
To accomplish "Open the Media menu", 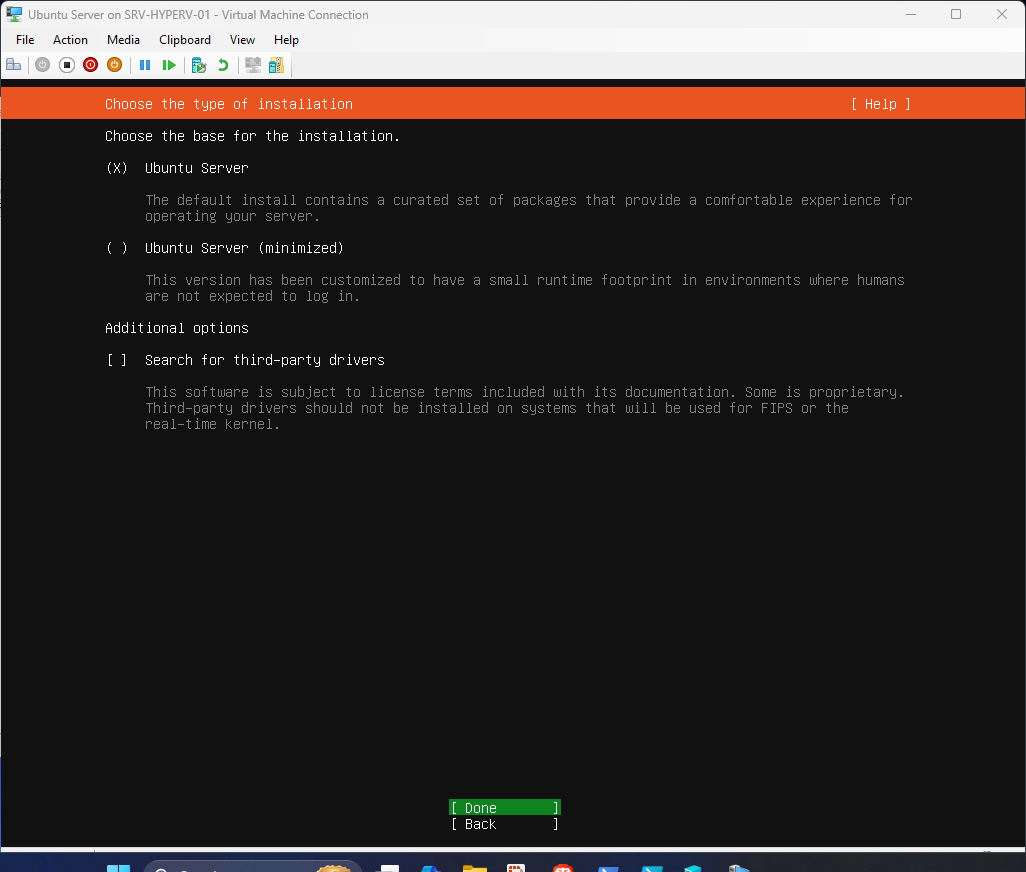I will coord(123,40).
